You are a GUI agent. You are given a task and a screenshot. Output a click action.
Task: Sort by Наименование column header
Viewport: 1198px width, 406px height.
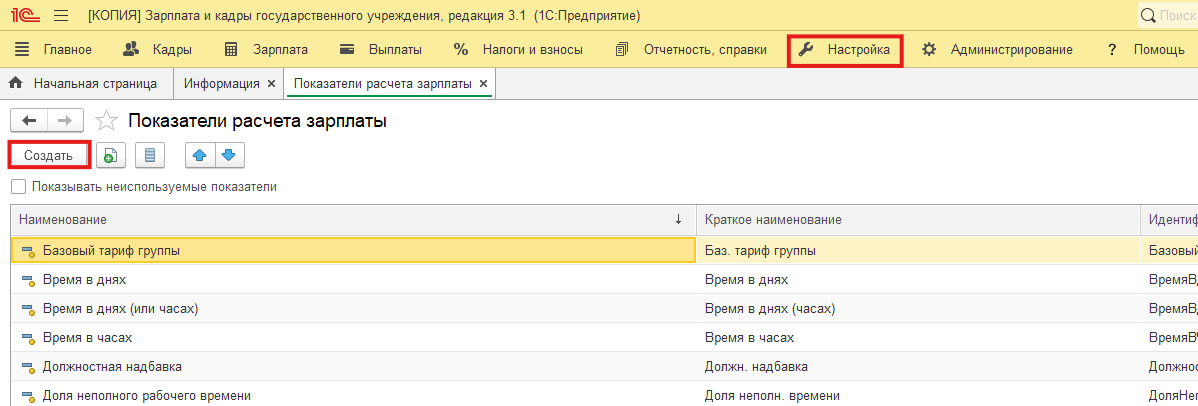point(353,219)
